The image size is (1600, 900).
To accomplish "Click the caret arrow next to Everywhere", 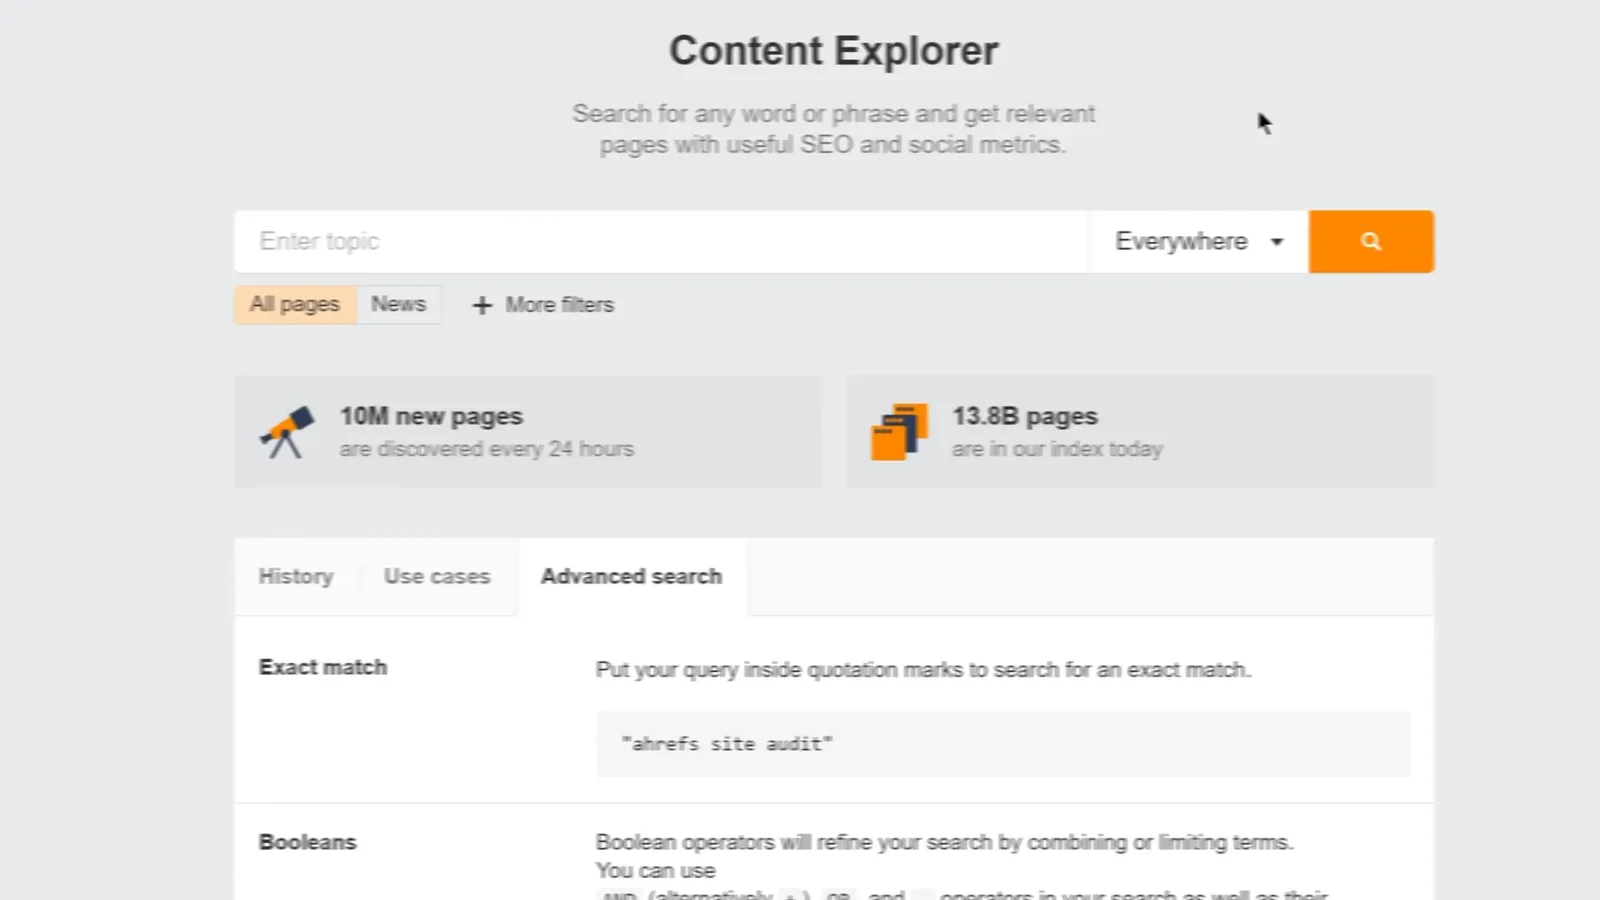I will pyautogui.click(x=1276, y=242).
